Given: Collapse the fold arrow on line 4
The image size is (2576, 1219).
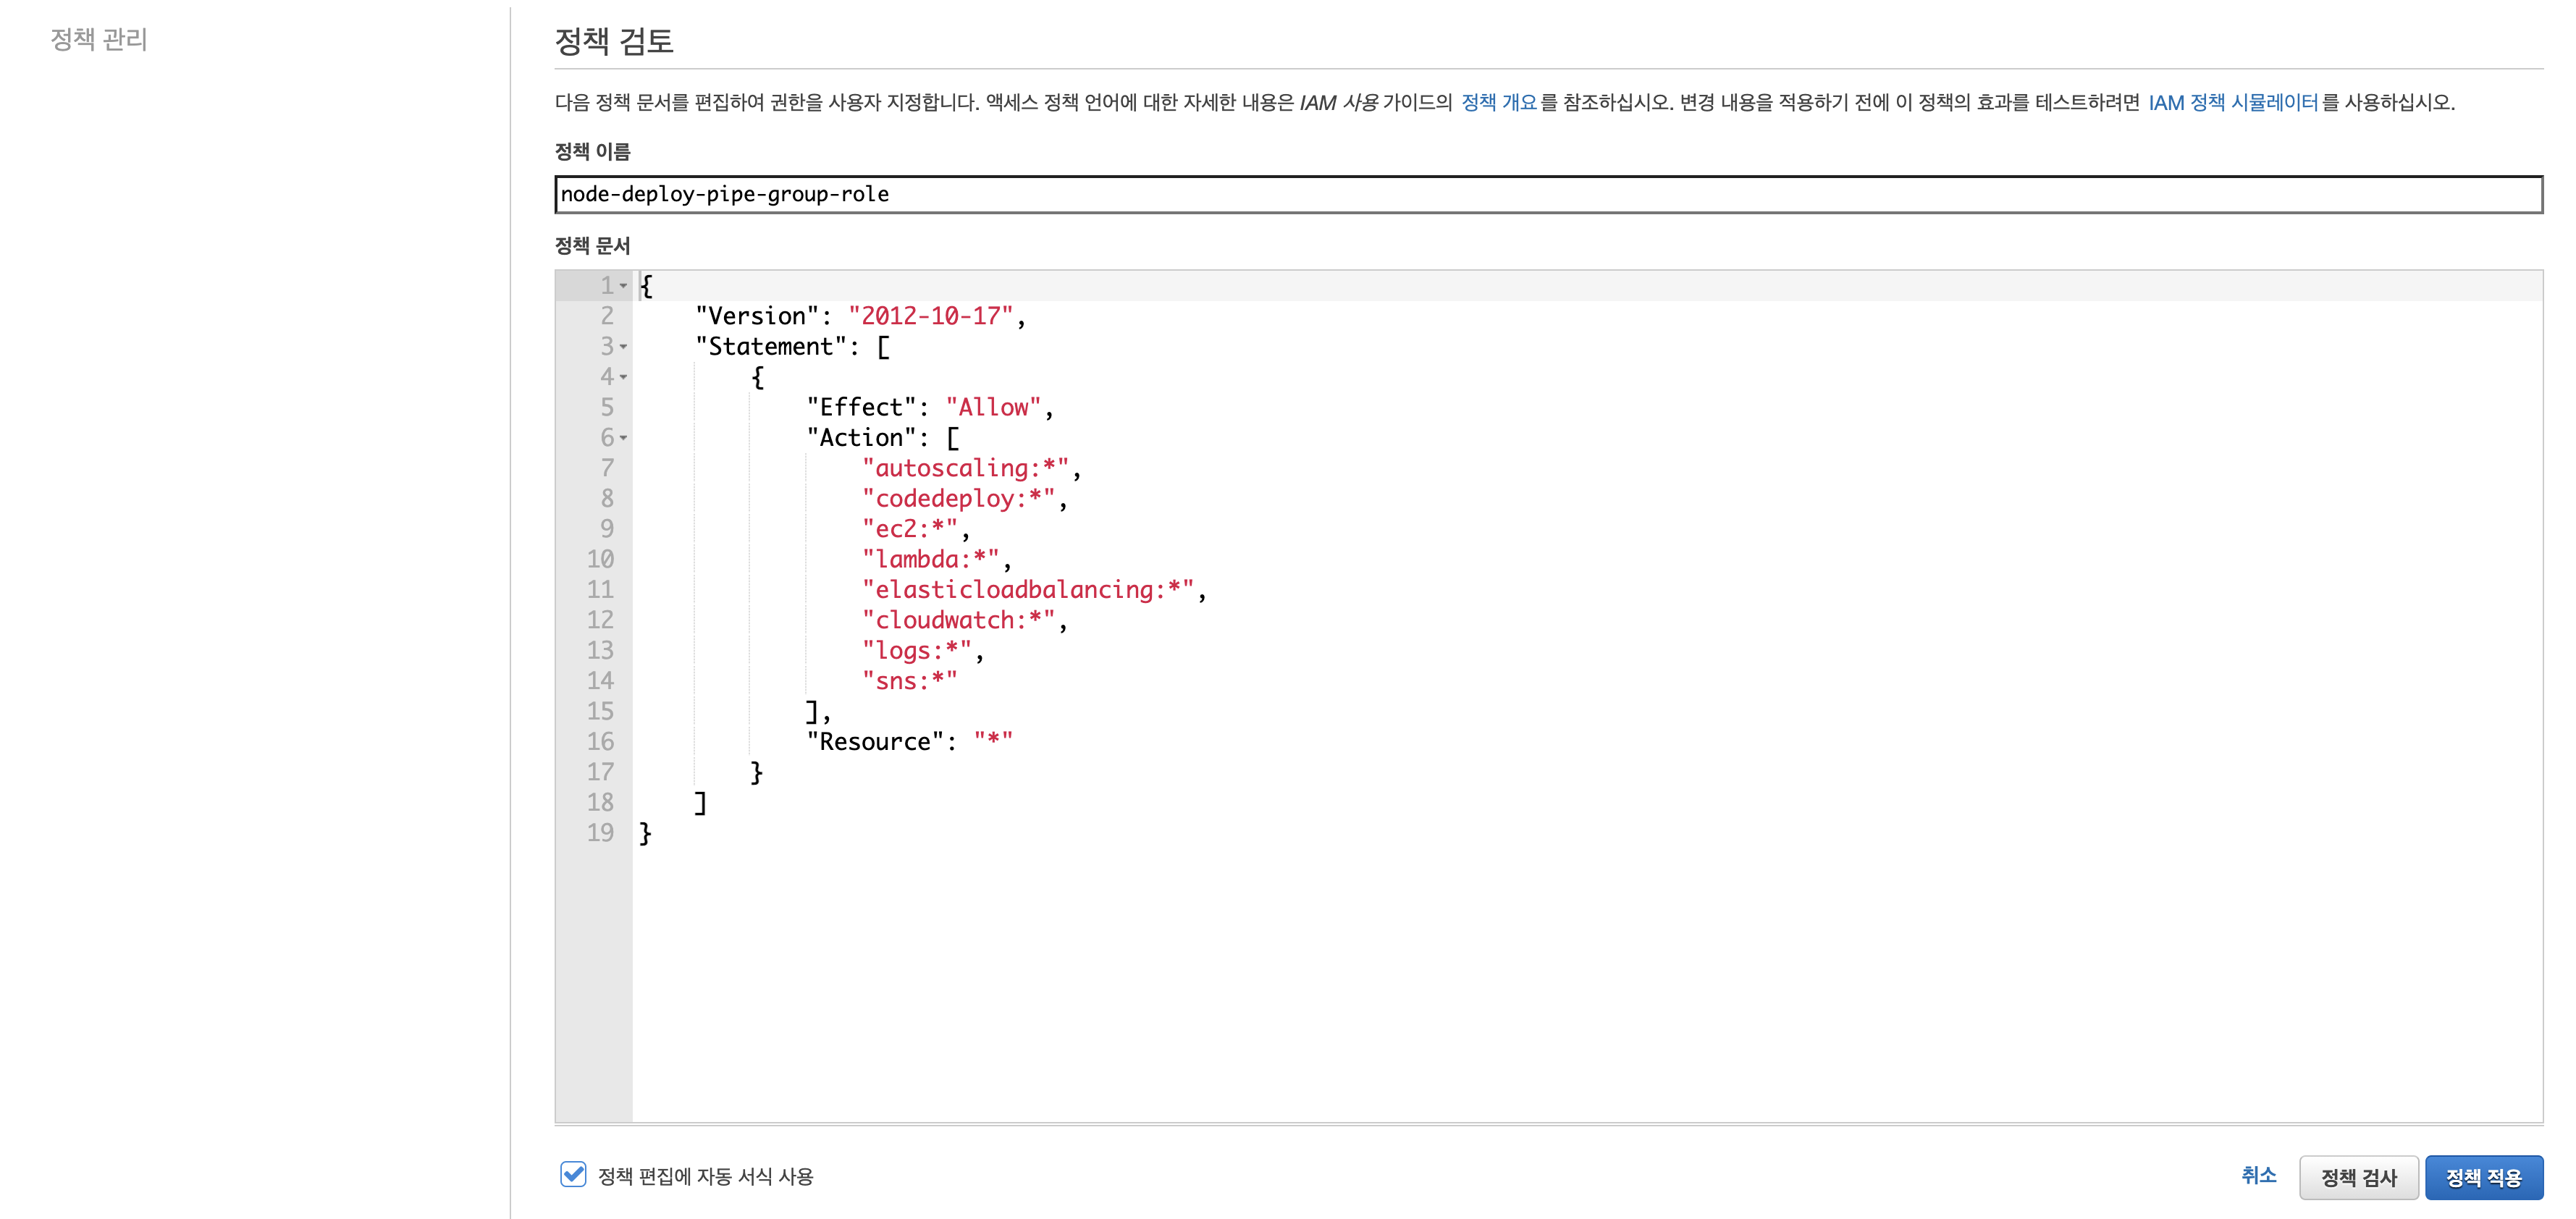Looking at the screenshot, I should coord(623,377).
